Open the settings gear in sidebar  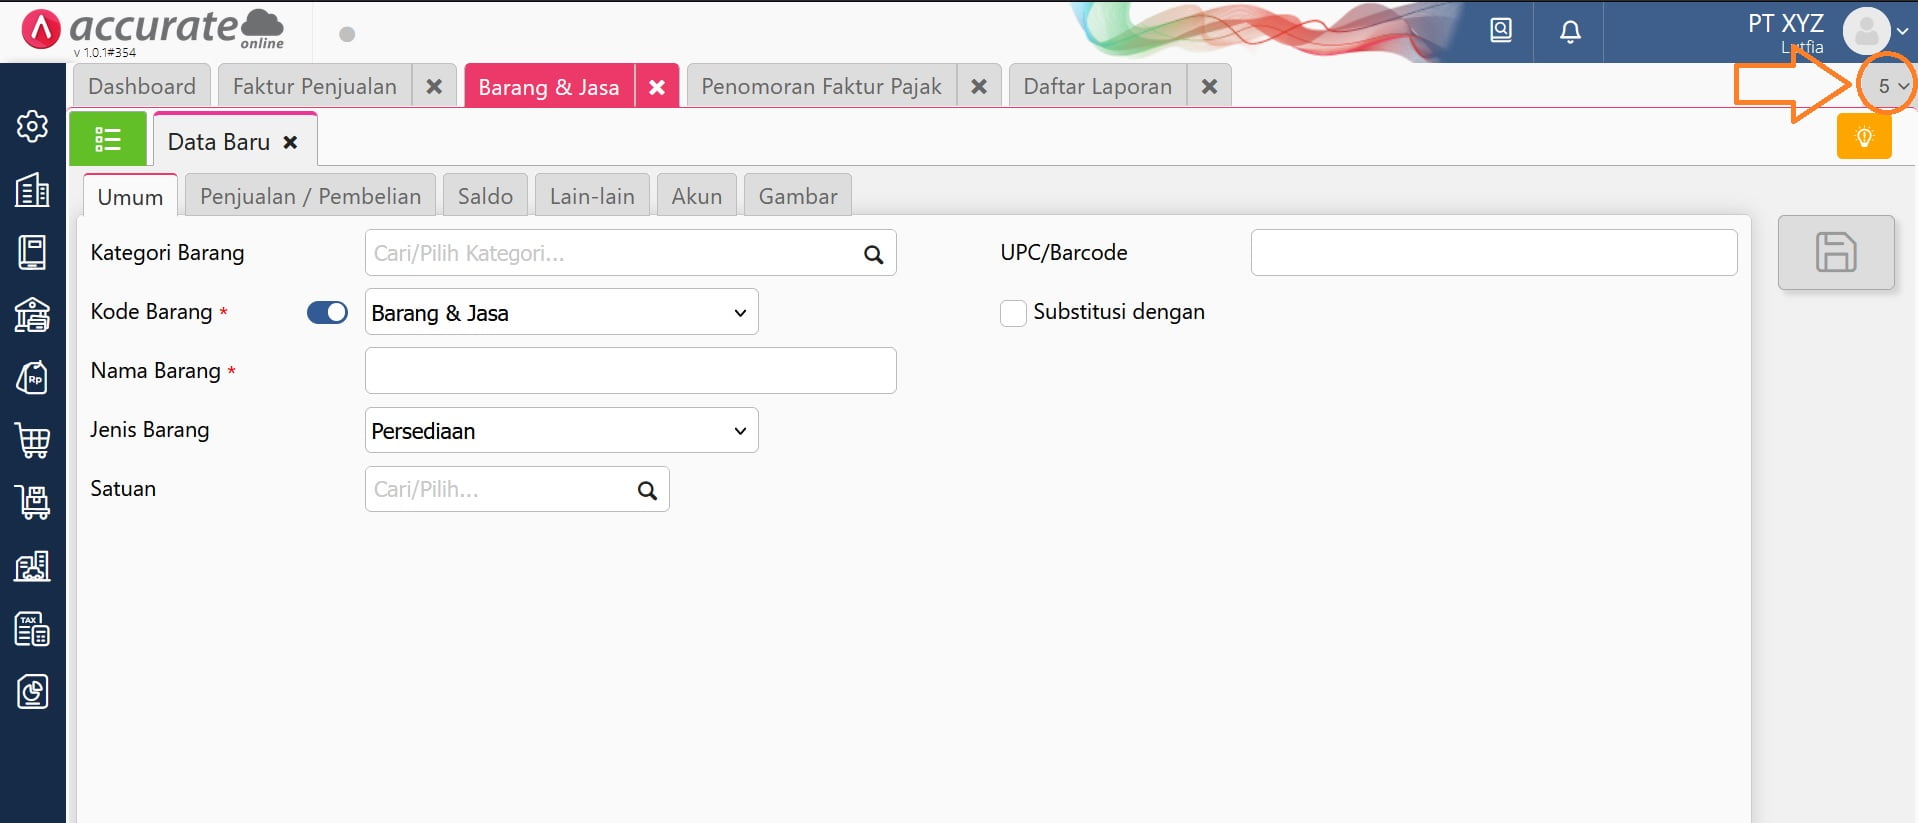coord(32,126)
